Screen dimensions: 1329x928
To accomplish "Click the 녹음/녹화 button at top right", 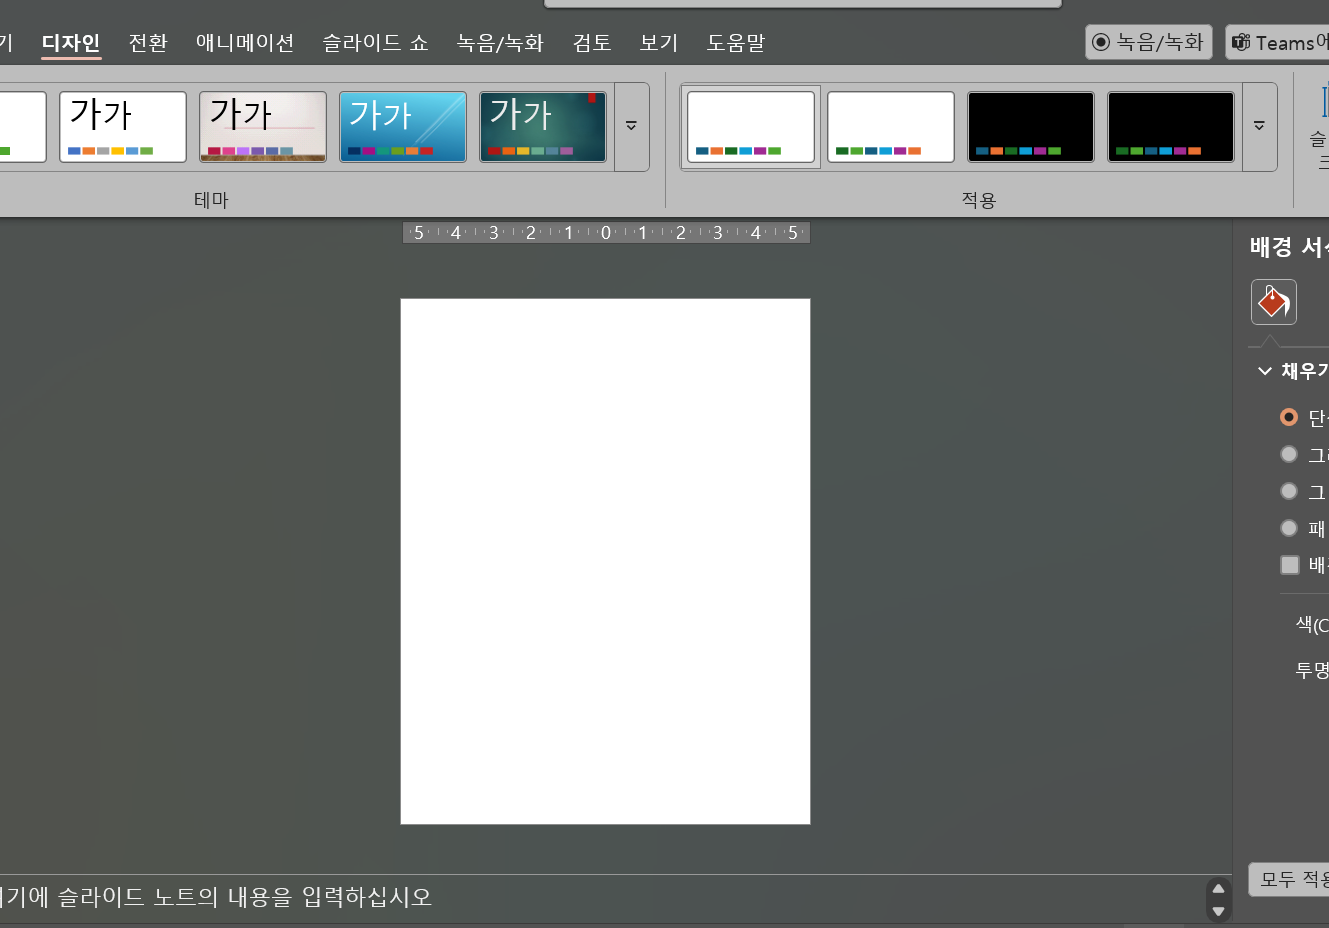I will tap(1149, 42).
